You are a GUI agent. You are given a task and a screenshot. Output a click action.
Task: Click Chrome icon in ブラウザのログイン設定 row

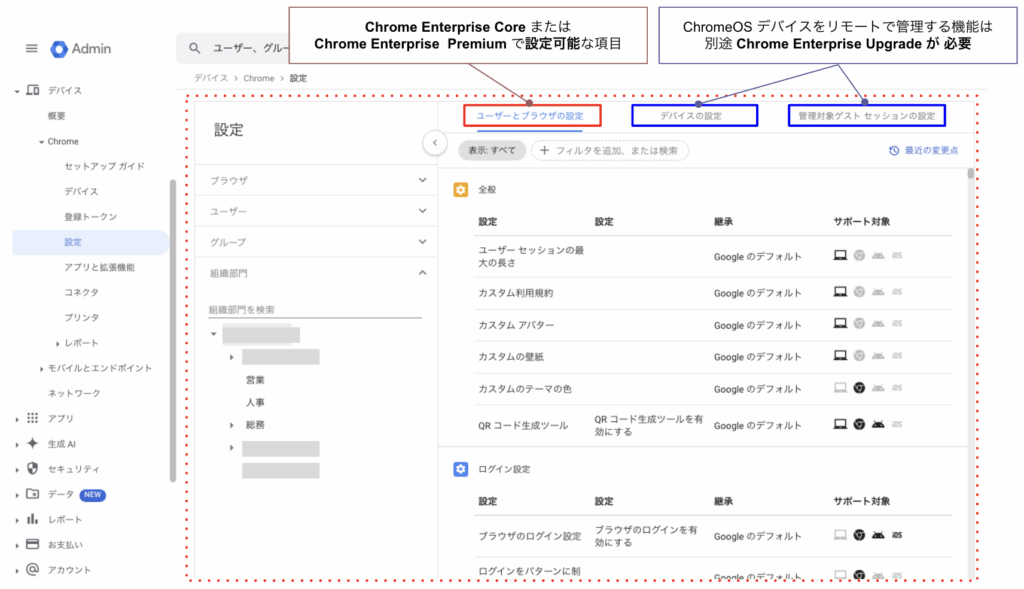(859, 535)
